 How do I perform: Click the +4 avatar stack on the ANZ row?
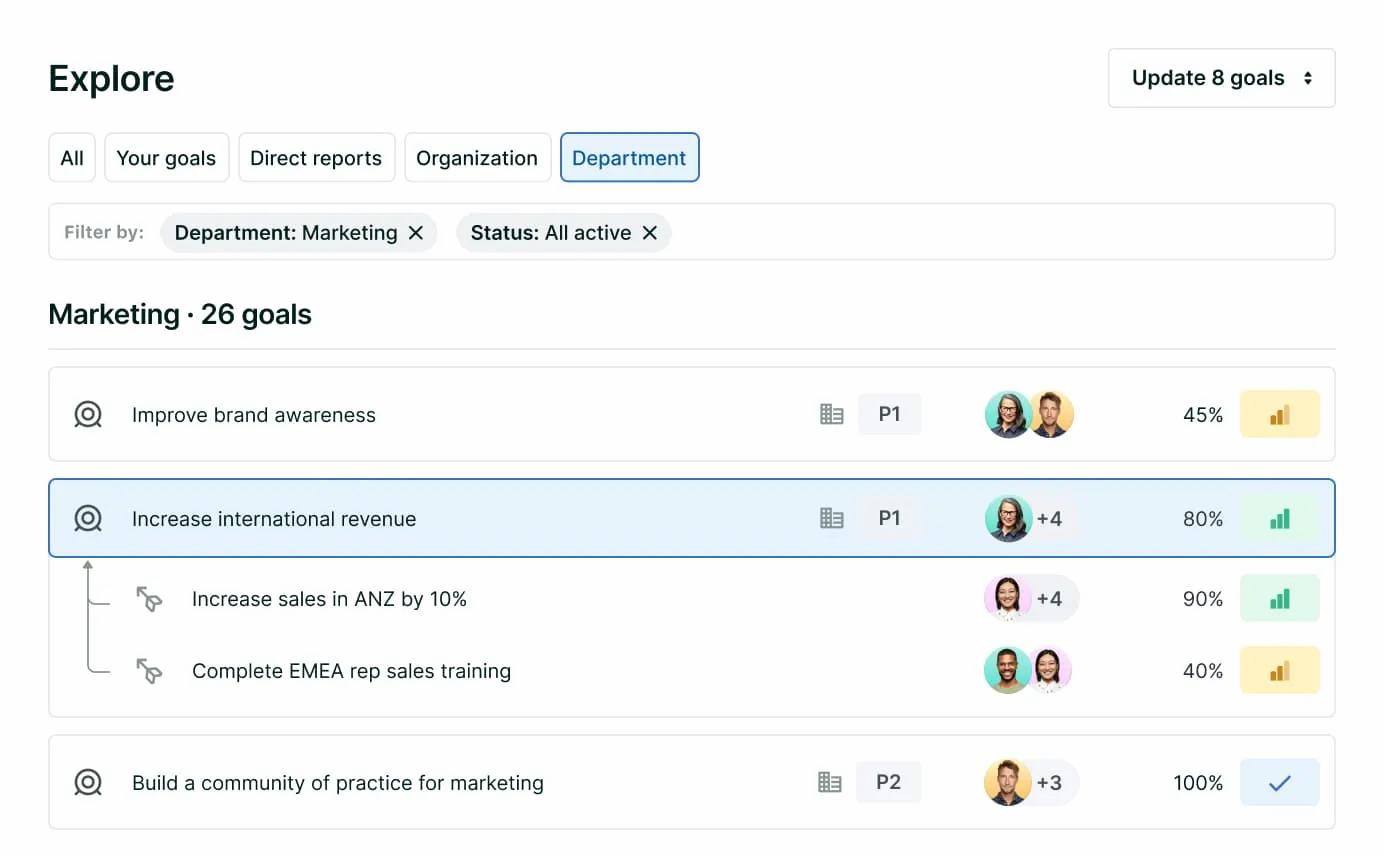[x=1030, y=599]
